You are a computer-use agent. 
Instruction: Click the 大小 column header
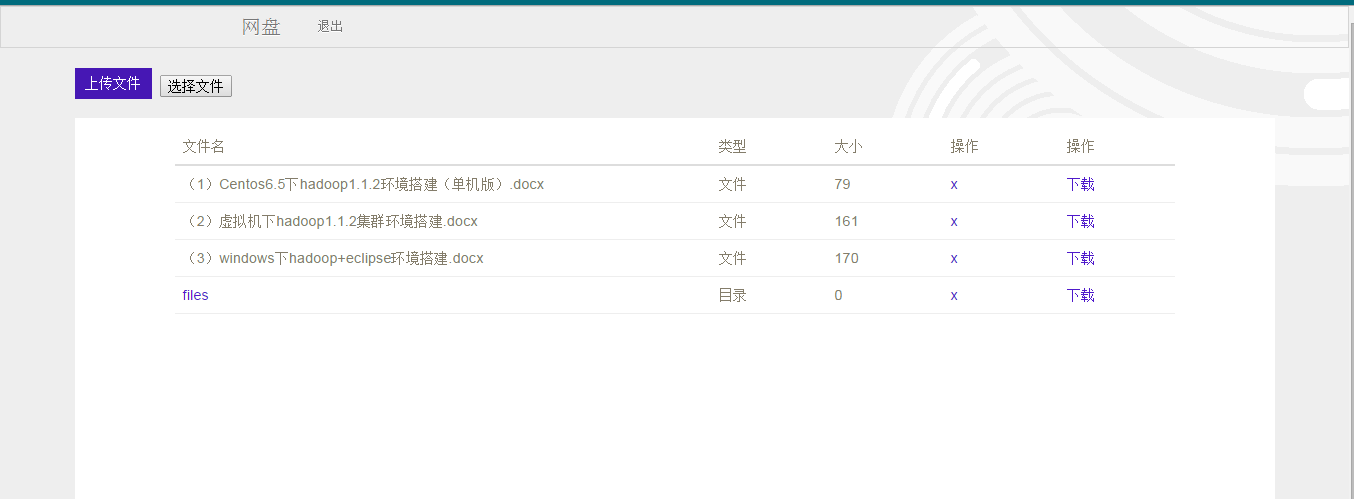[848, 146]
